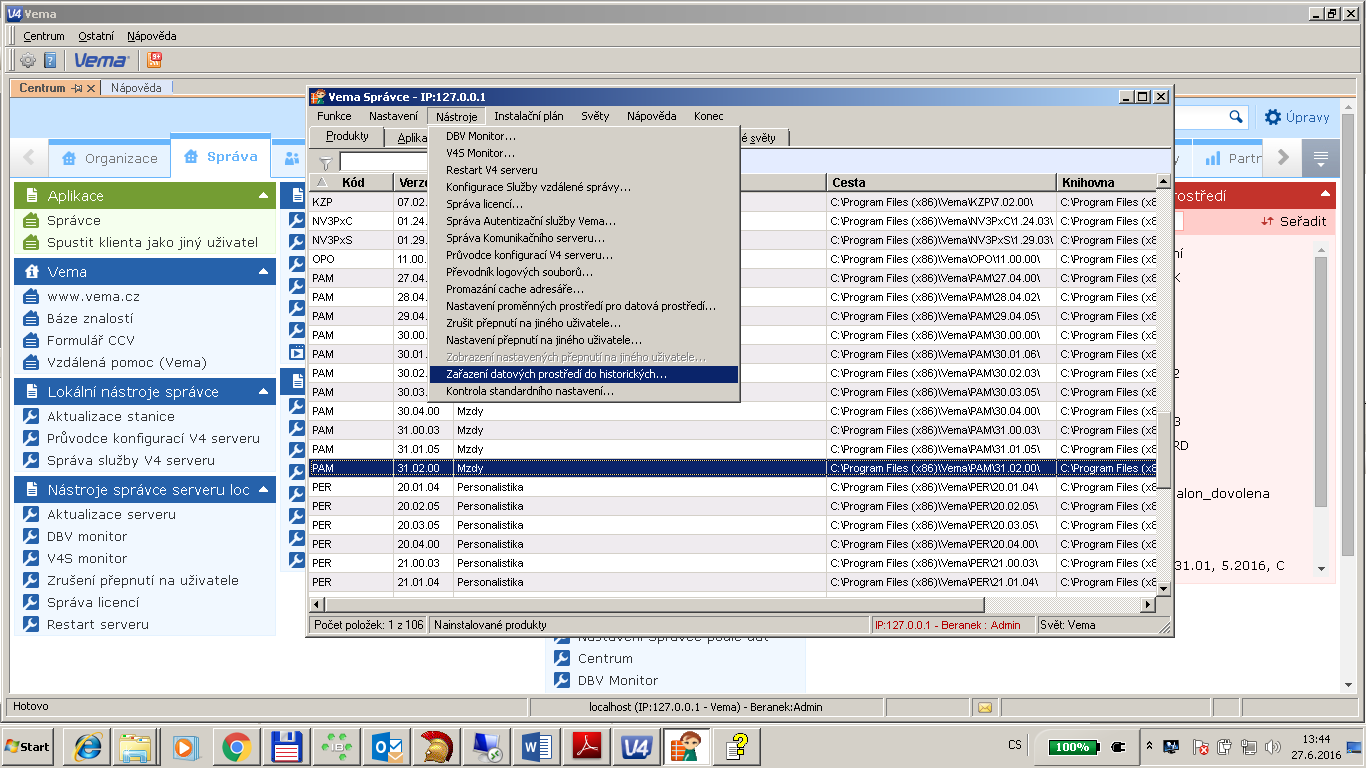Navigate tabs right with the arrow
The width and height of the screenshot is (1366, 768).
pos(1285,158)
